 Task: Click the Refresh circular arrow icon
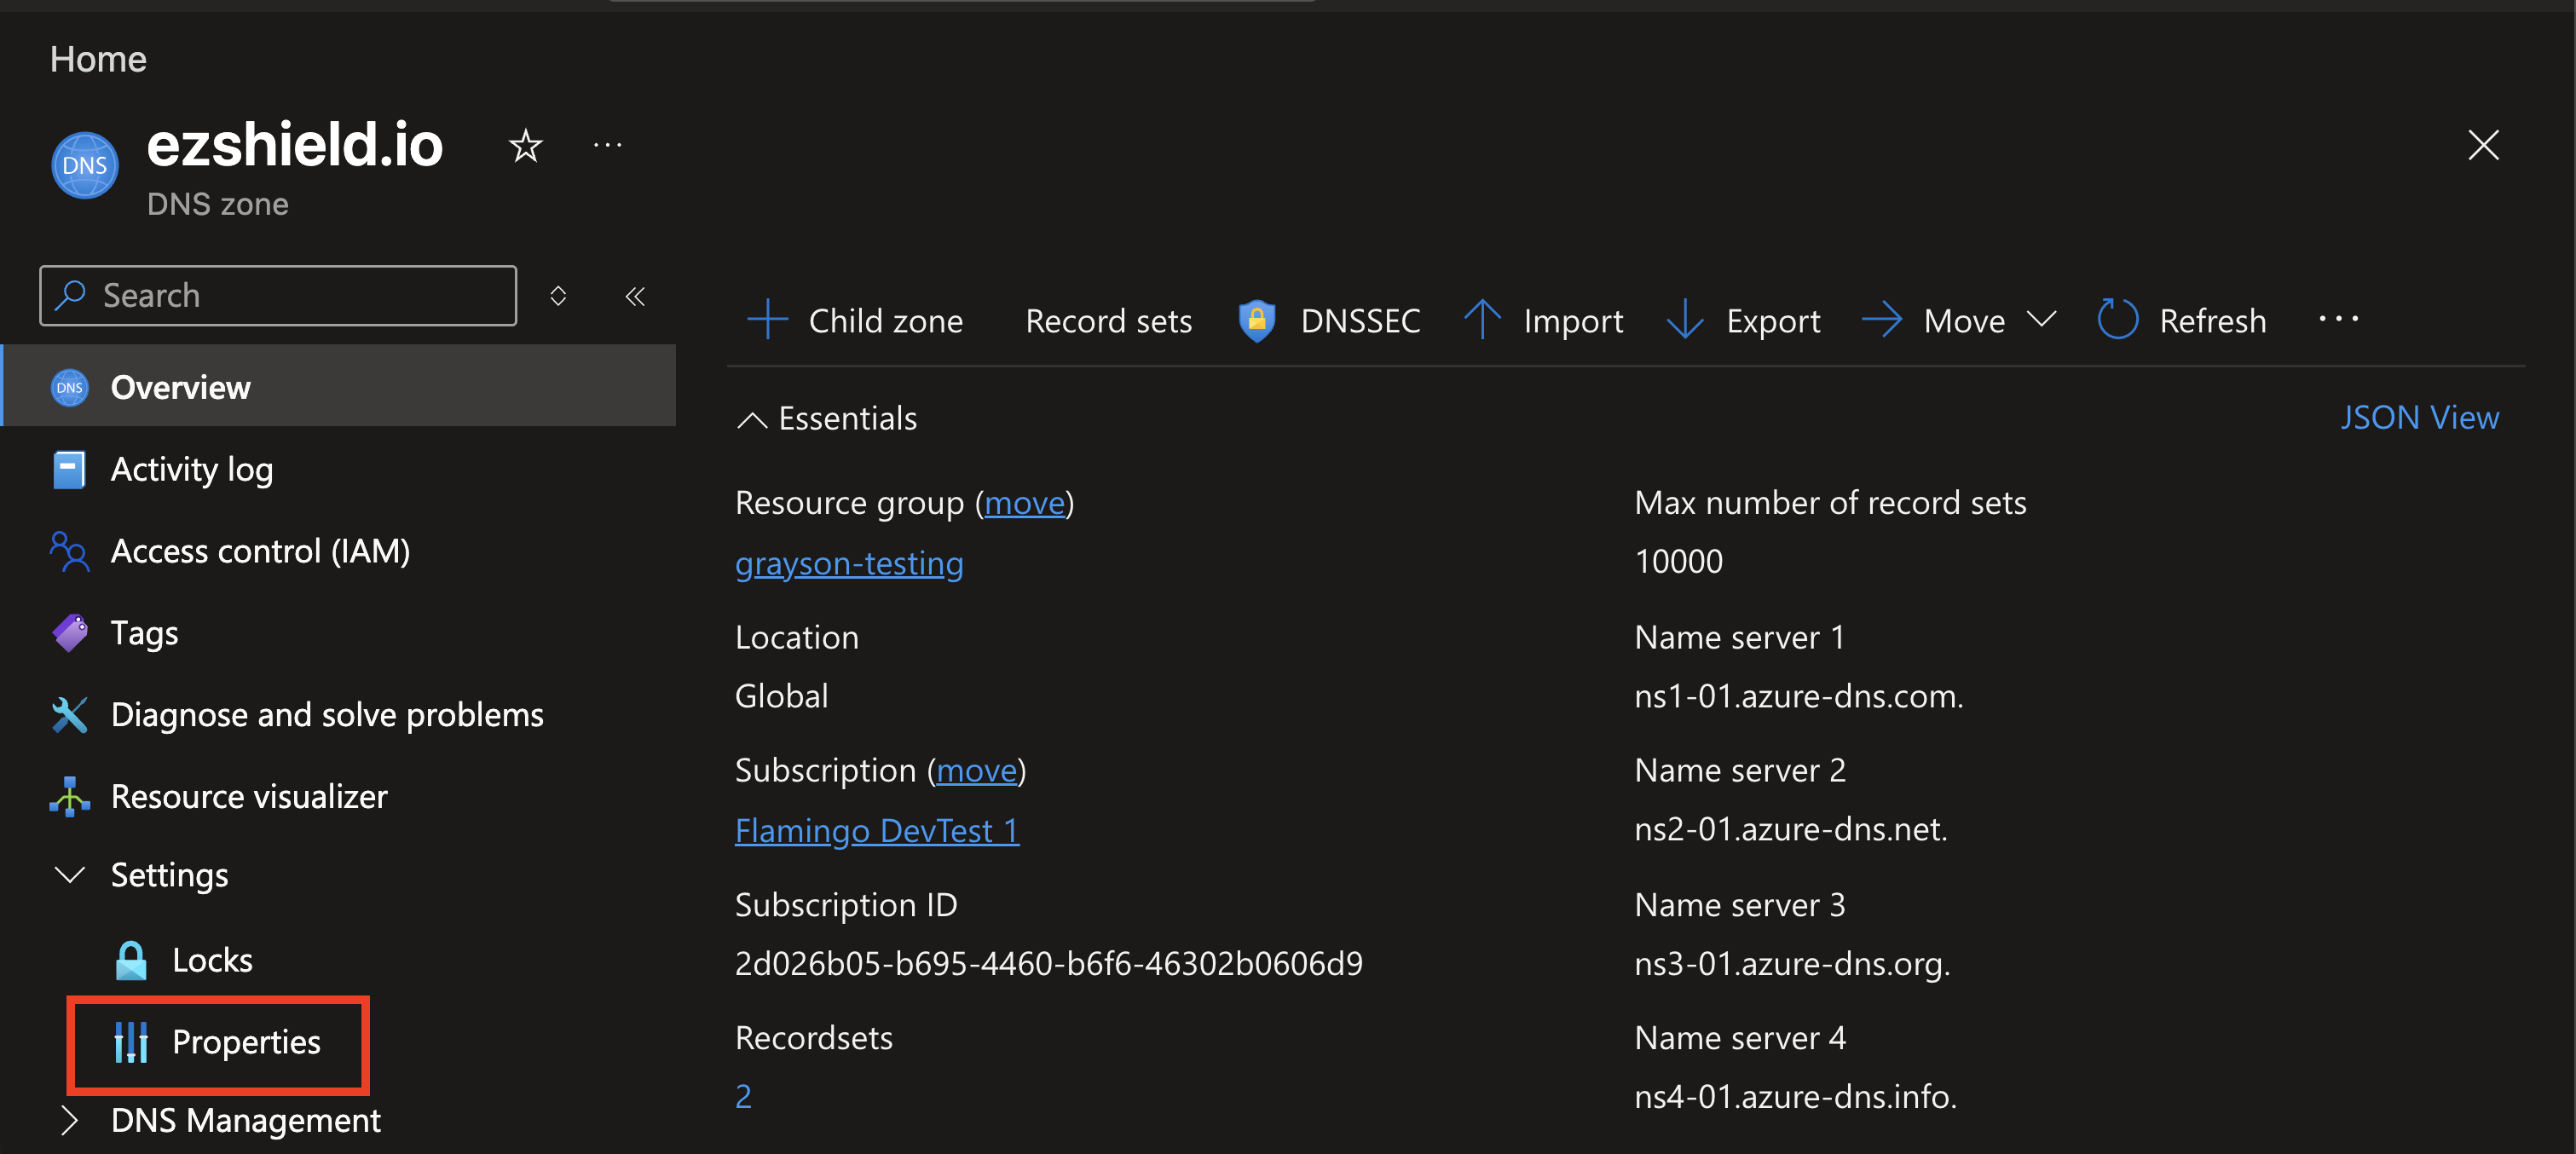tap(2117, 320)
